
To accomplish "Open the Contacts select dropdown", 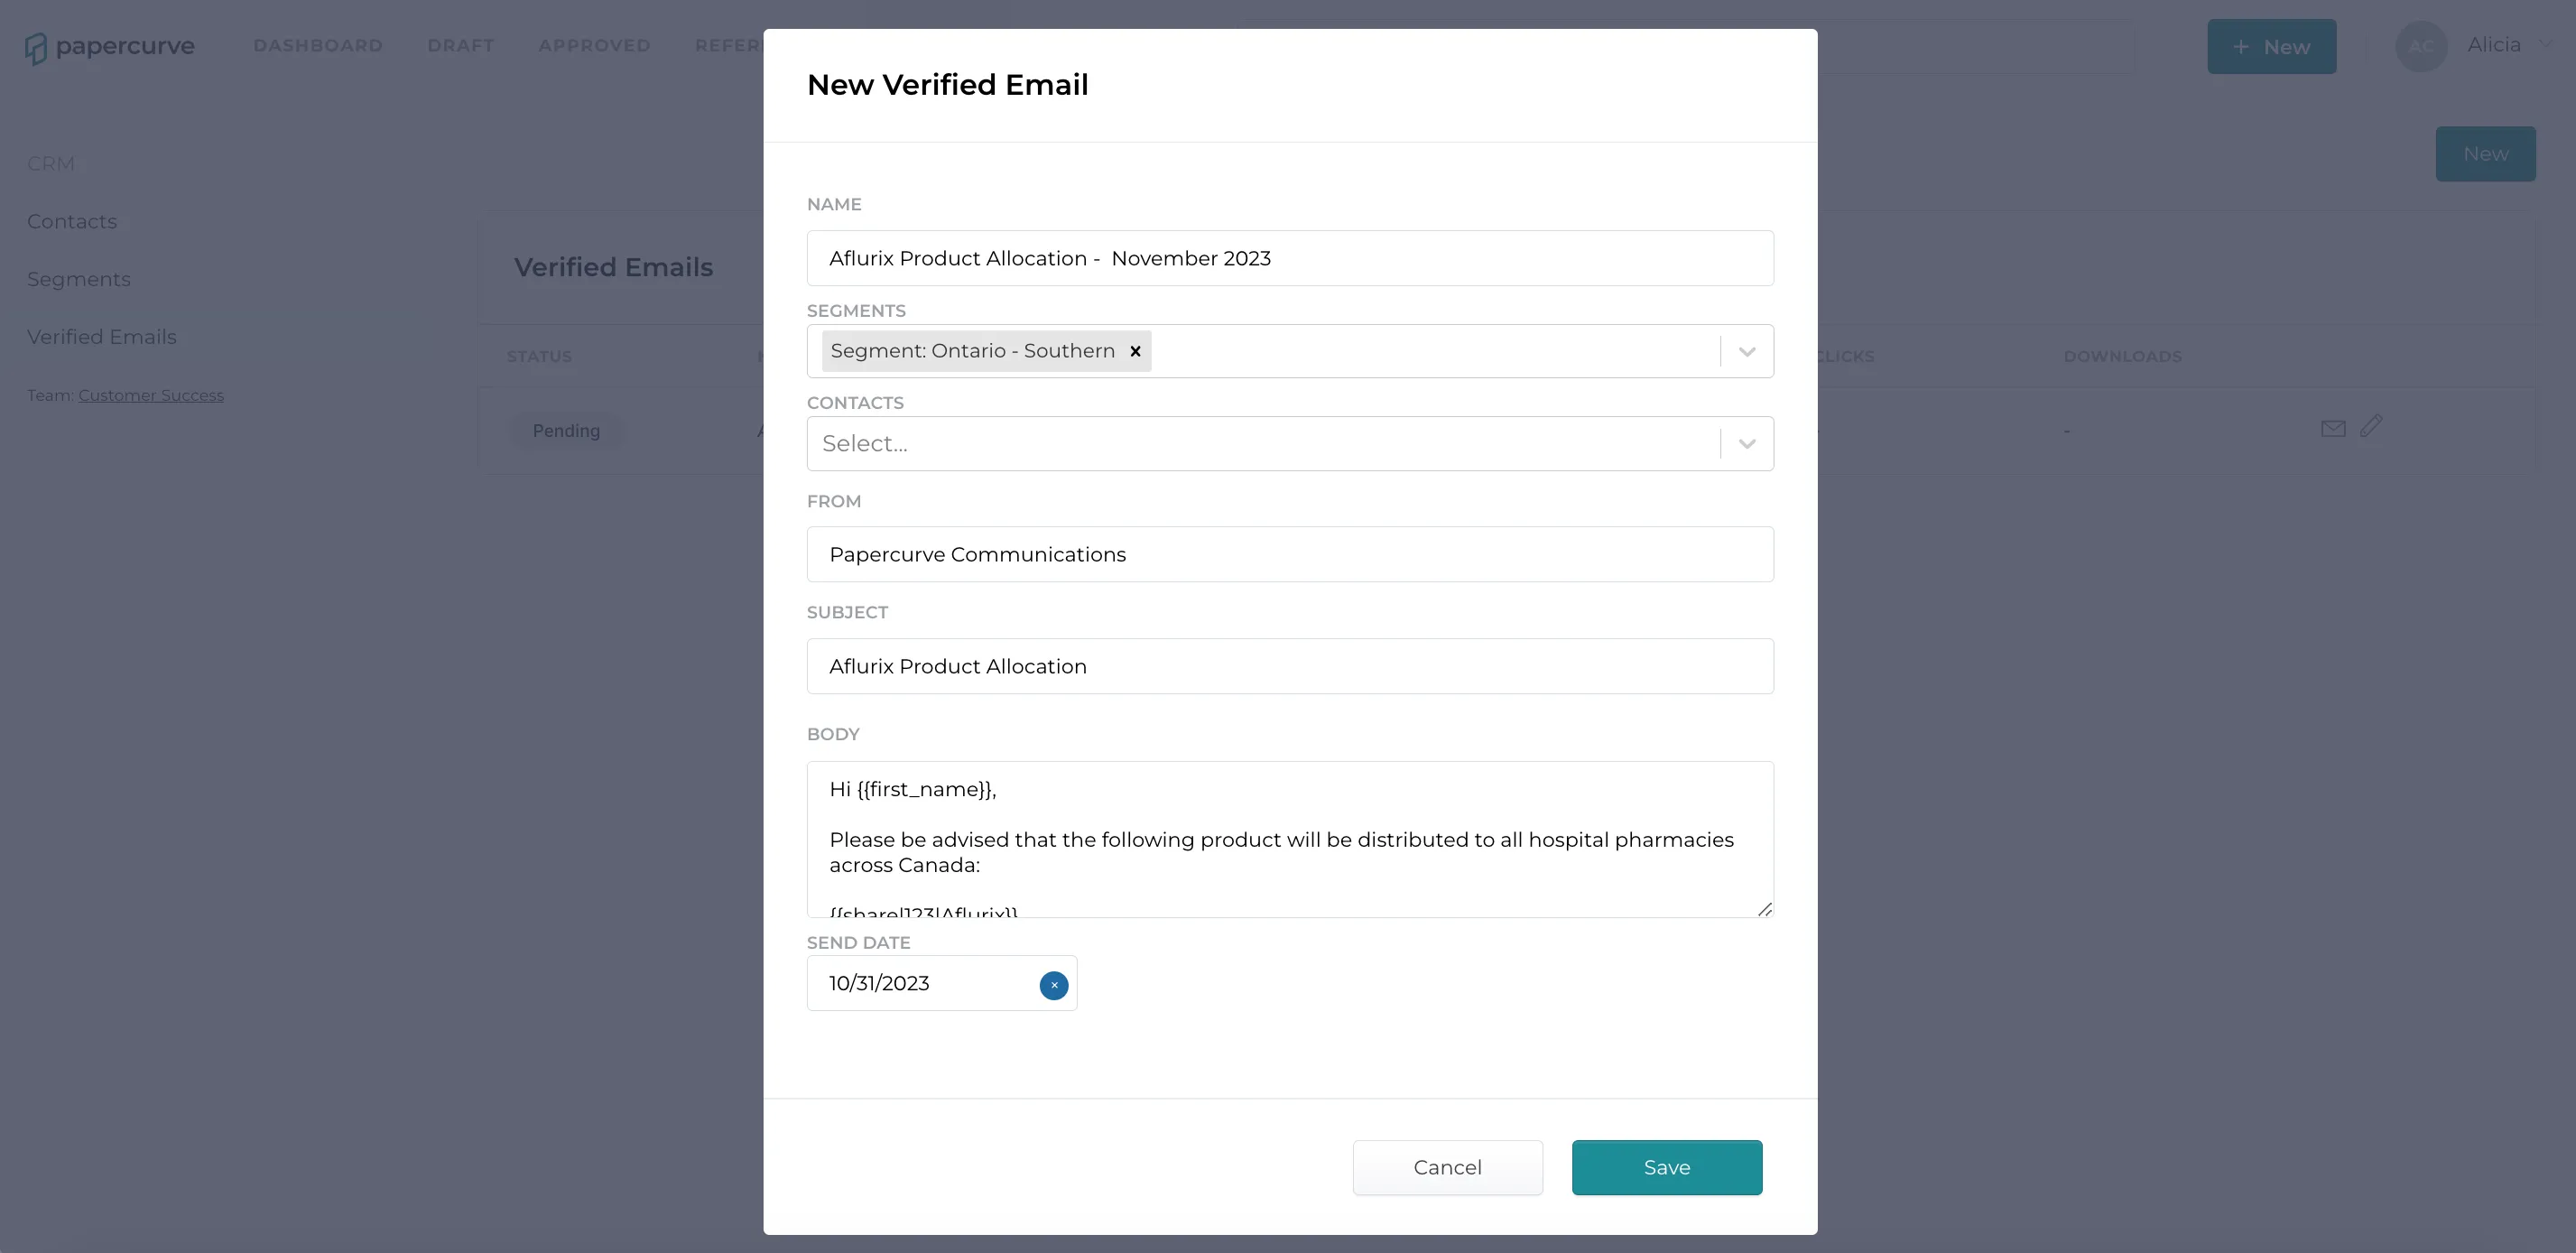I will (x=1290, y=443).
